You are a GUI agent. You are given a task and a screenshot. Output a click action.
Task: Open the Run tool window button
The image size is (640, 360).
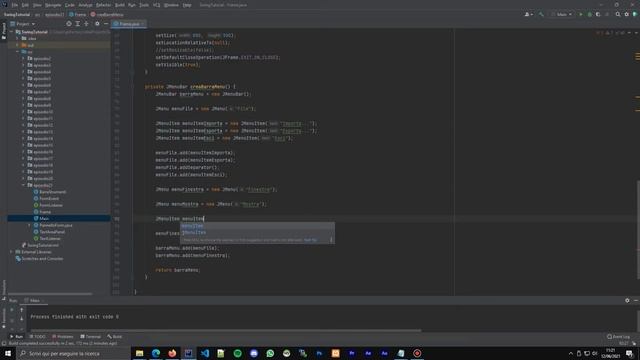[x=17, y=337]
